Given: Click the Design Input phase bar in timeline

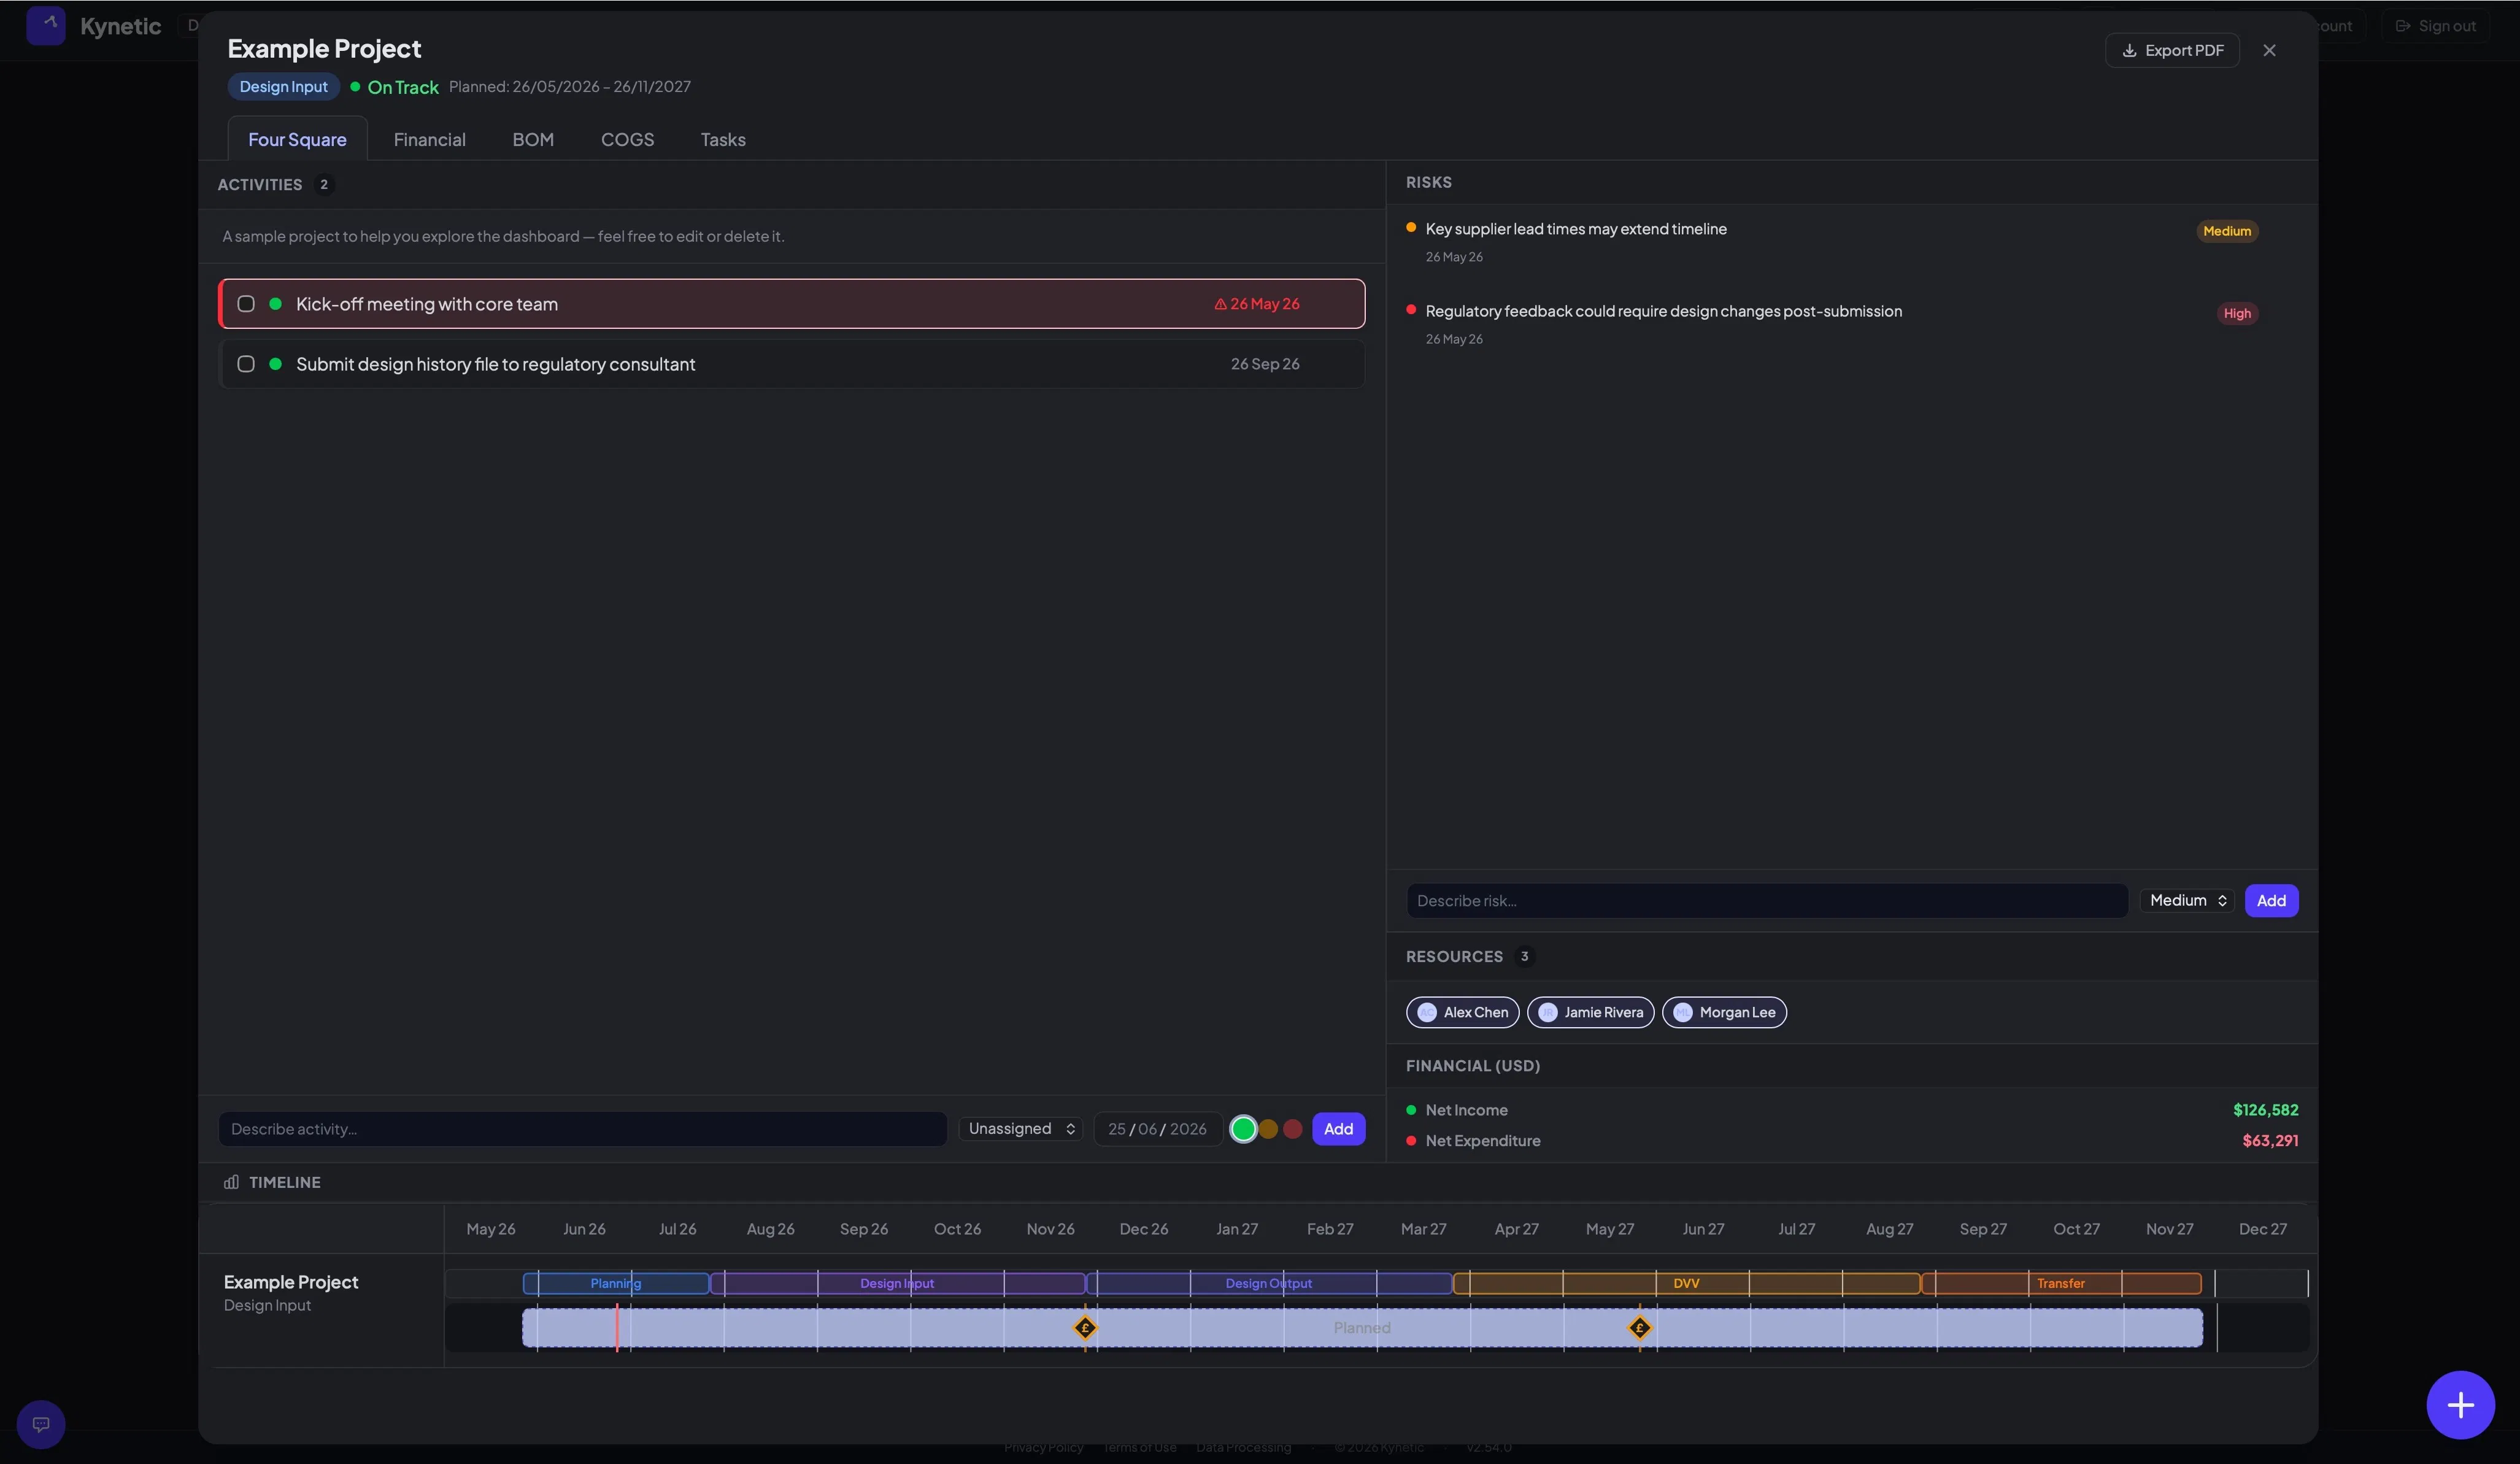Looking at the screenshot, I should point(897,1283).
